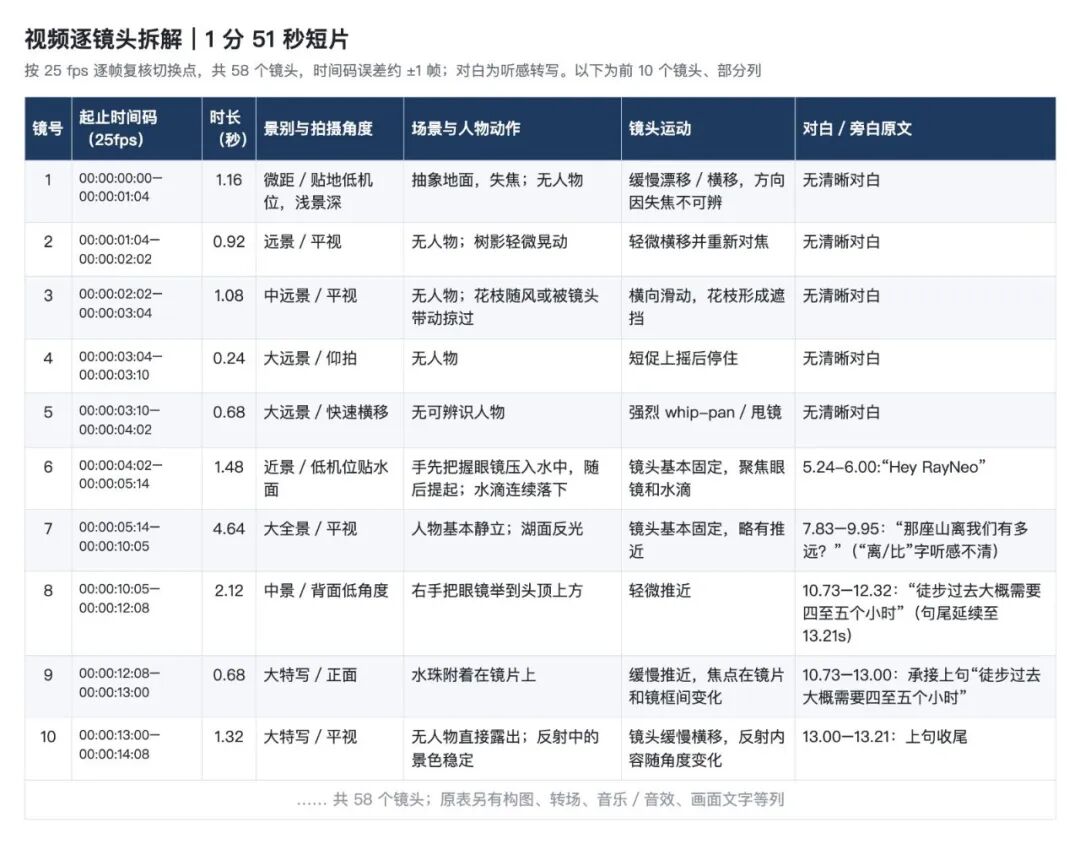Click timecode "00:00:00:00–00:00:01:04" of shot 1

121,187
